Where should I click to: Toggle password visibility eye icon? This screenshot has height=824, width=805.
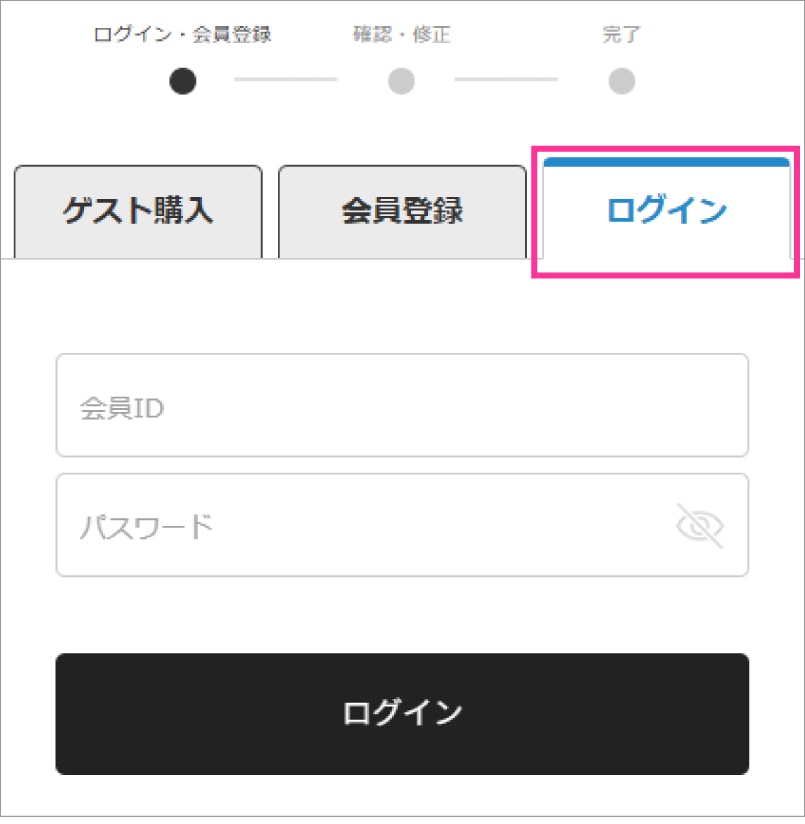coord(700,526)
